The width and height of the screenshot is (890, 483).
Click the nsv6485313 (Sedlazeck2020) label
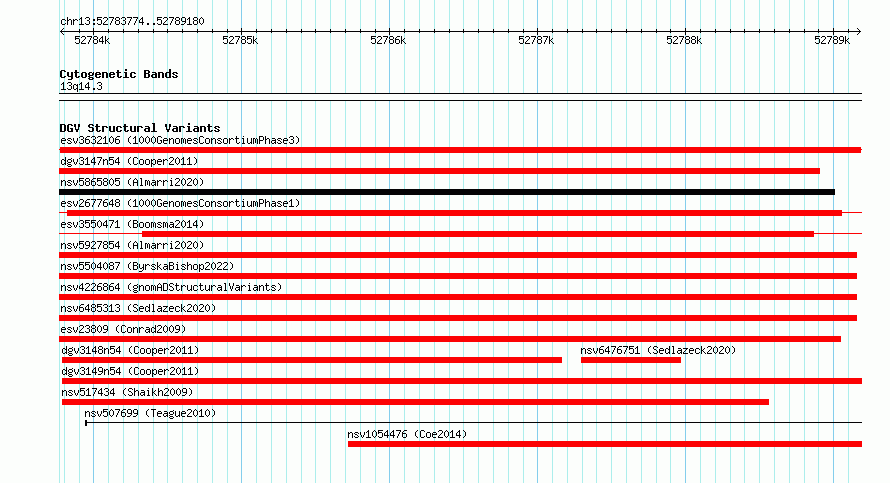click(138, 308)
